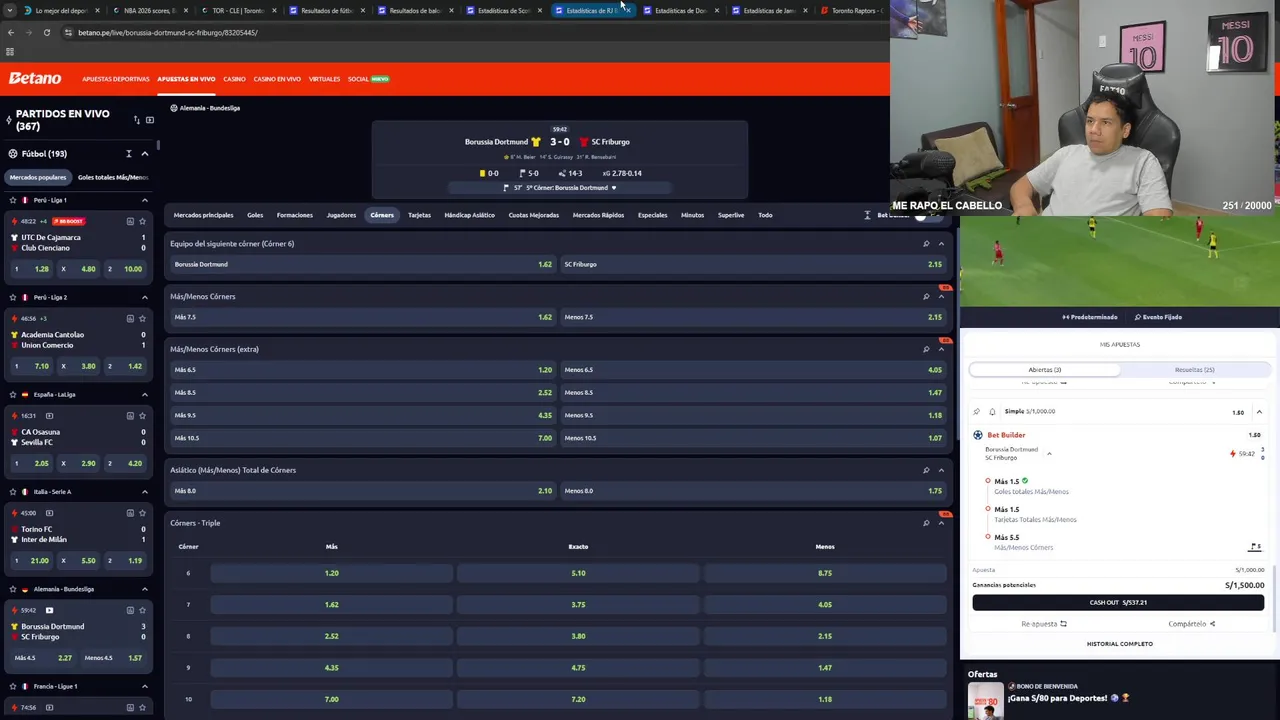Click Cash Out S/537.21 button
1280x720 pixels.
[1118, 602]
